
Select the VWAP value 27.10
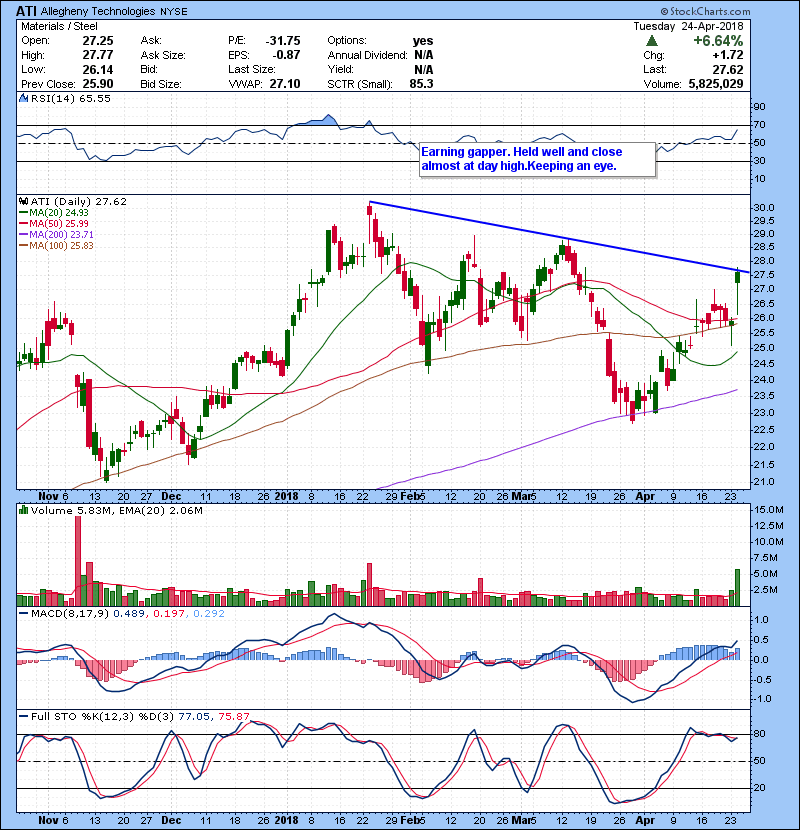[x=285, y=84]
